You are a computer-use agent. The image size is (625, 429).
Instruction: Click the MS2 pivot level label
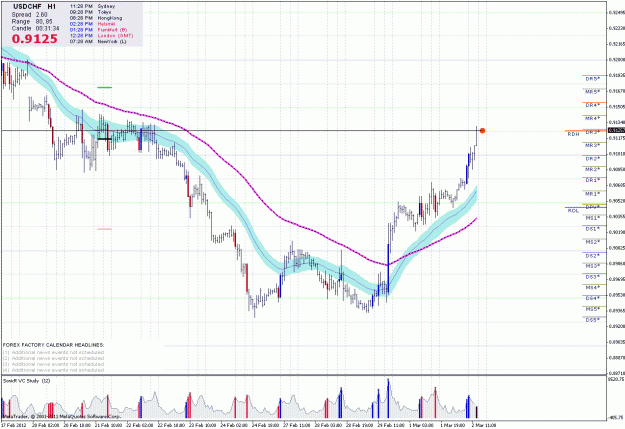coord(593,242)
